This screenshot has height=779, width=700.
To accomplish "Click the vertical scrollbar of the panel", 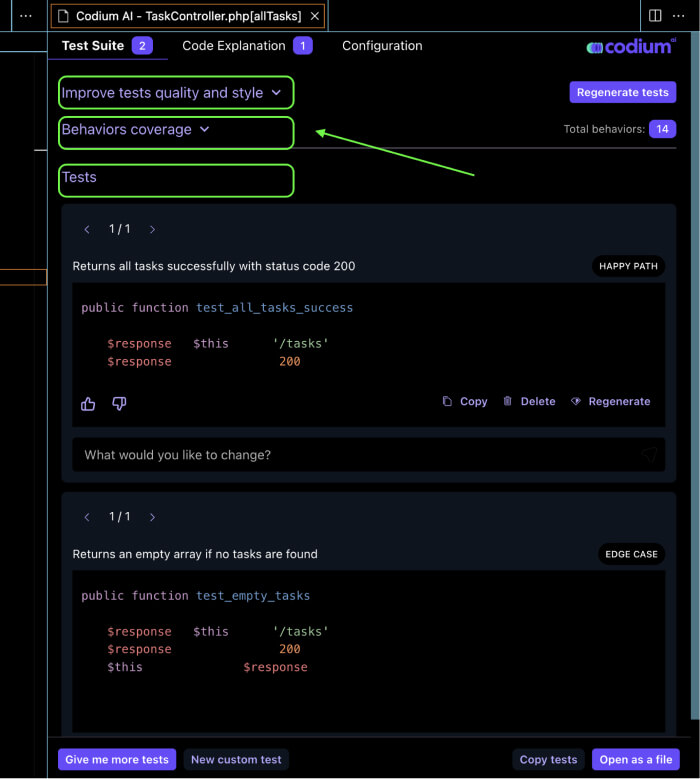I will coord(695,378).
